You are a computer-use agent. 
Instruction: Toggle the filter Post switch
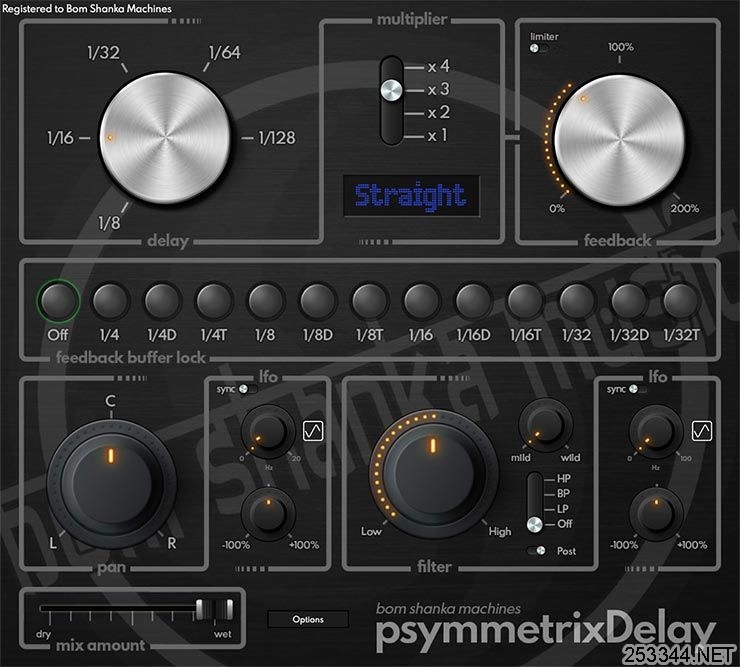[x=537, y=550]
